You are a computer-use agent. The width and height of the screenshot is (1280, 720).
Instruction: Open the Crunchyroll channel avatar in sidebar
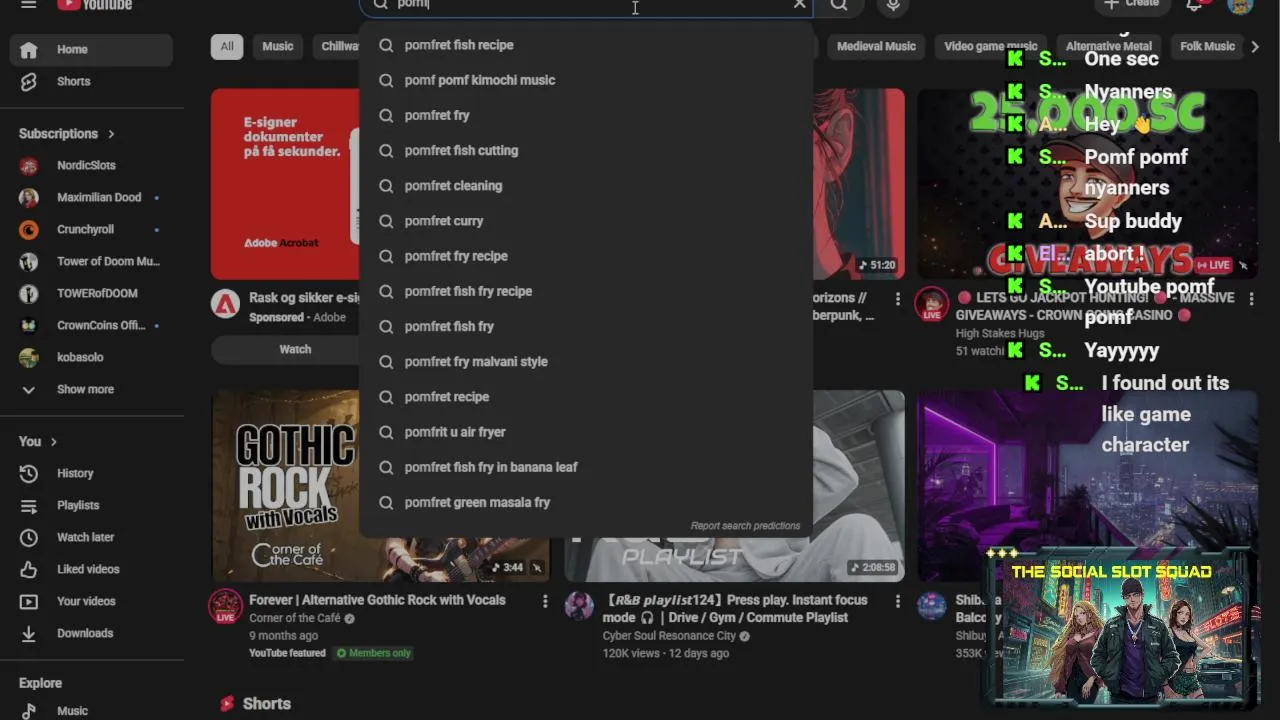click(29, 229)
